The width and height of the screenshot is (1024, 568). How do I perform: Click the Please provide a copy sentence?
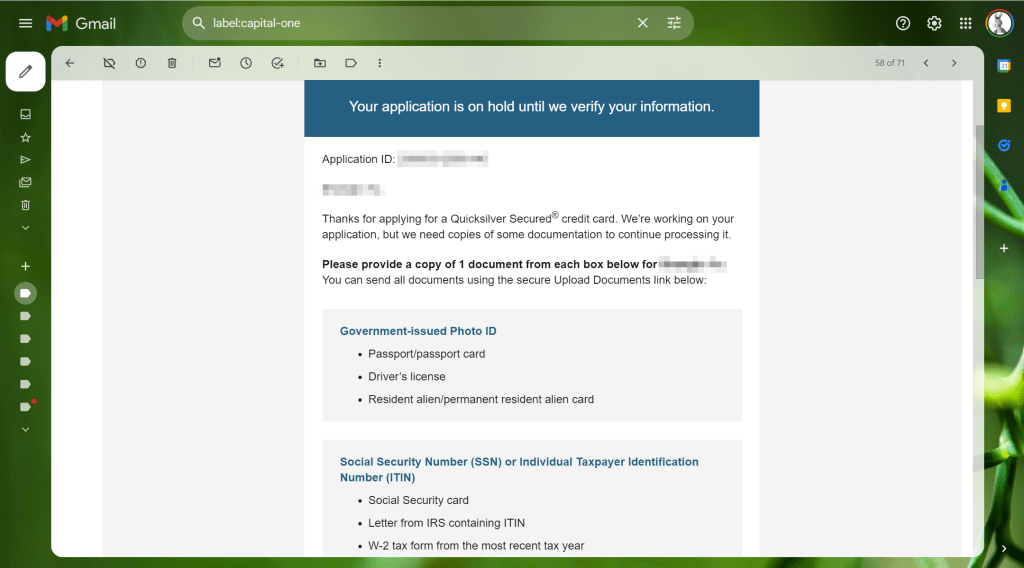click(x=489, y=264)
